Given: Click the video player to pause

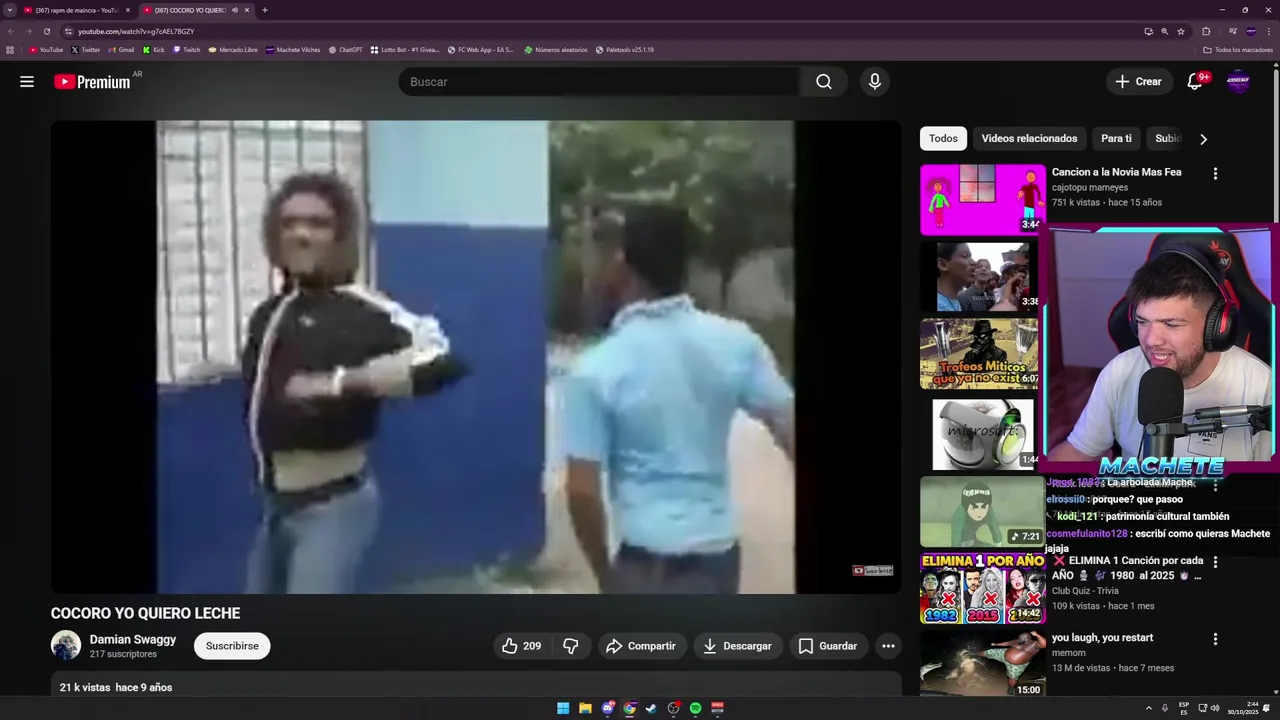Looking at the screenshot, I should (x=476, y=357).
